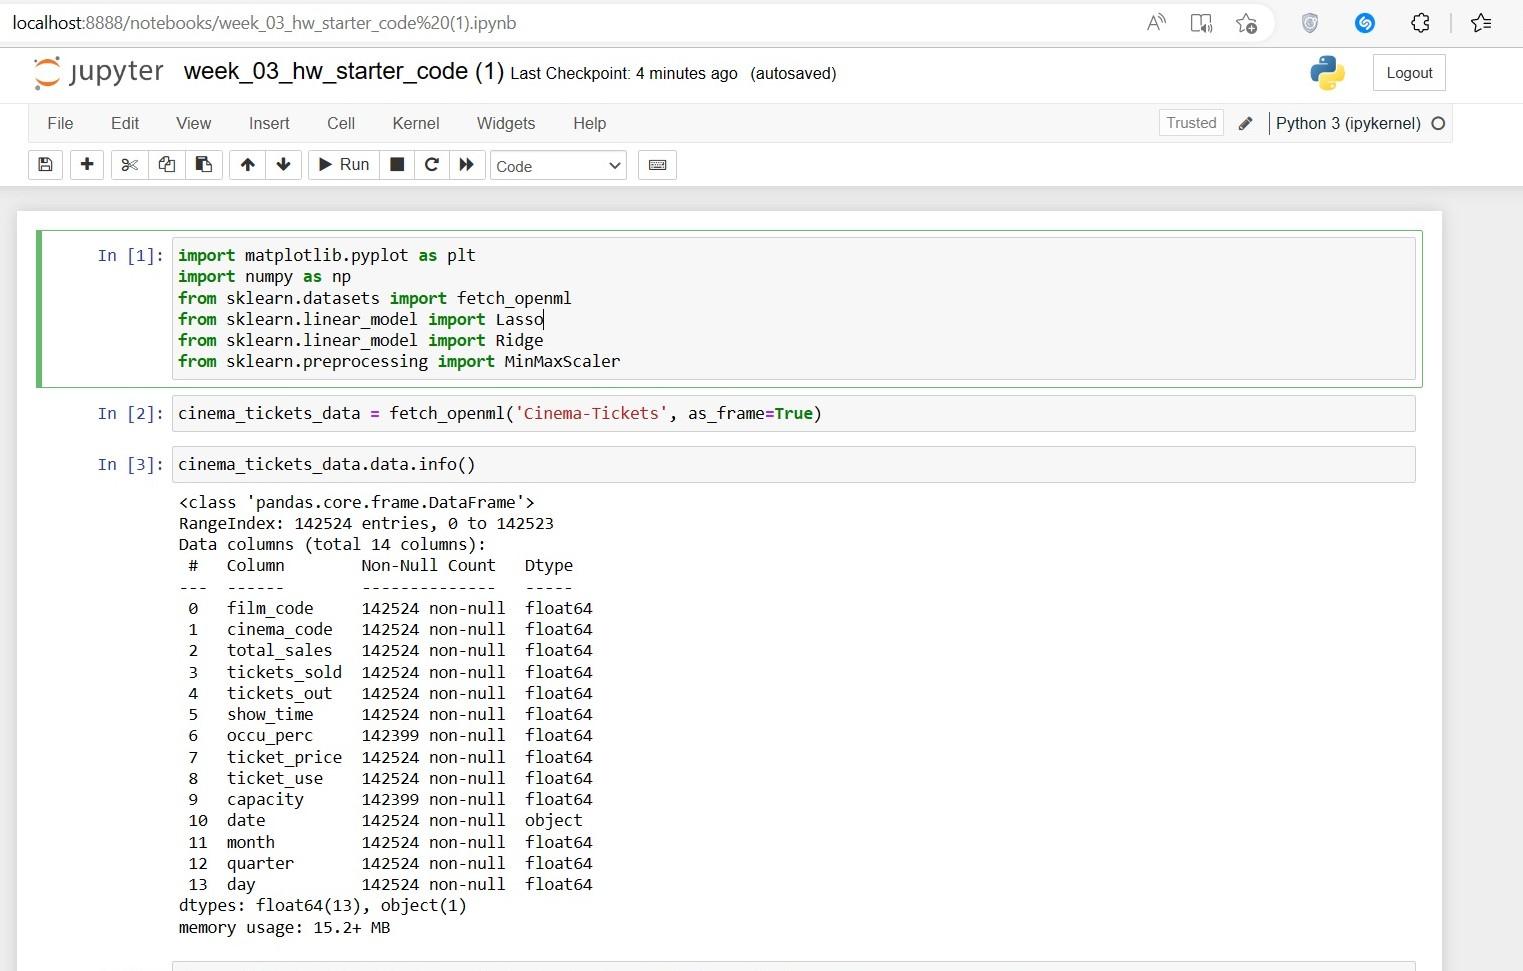Image resolution: width=1523 pixels, height=971 pixels.
Task: Restart the kernel
Action: click(x=431, y=165)
